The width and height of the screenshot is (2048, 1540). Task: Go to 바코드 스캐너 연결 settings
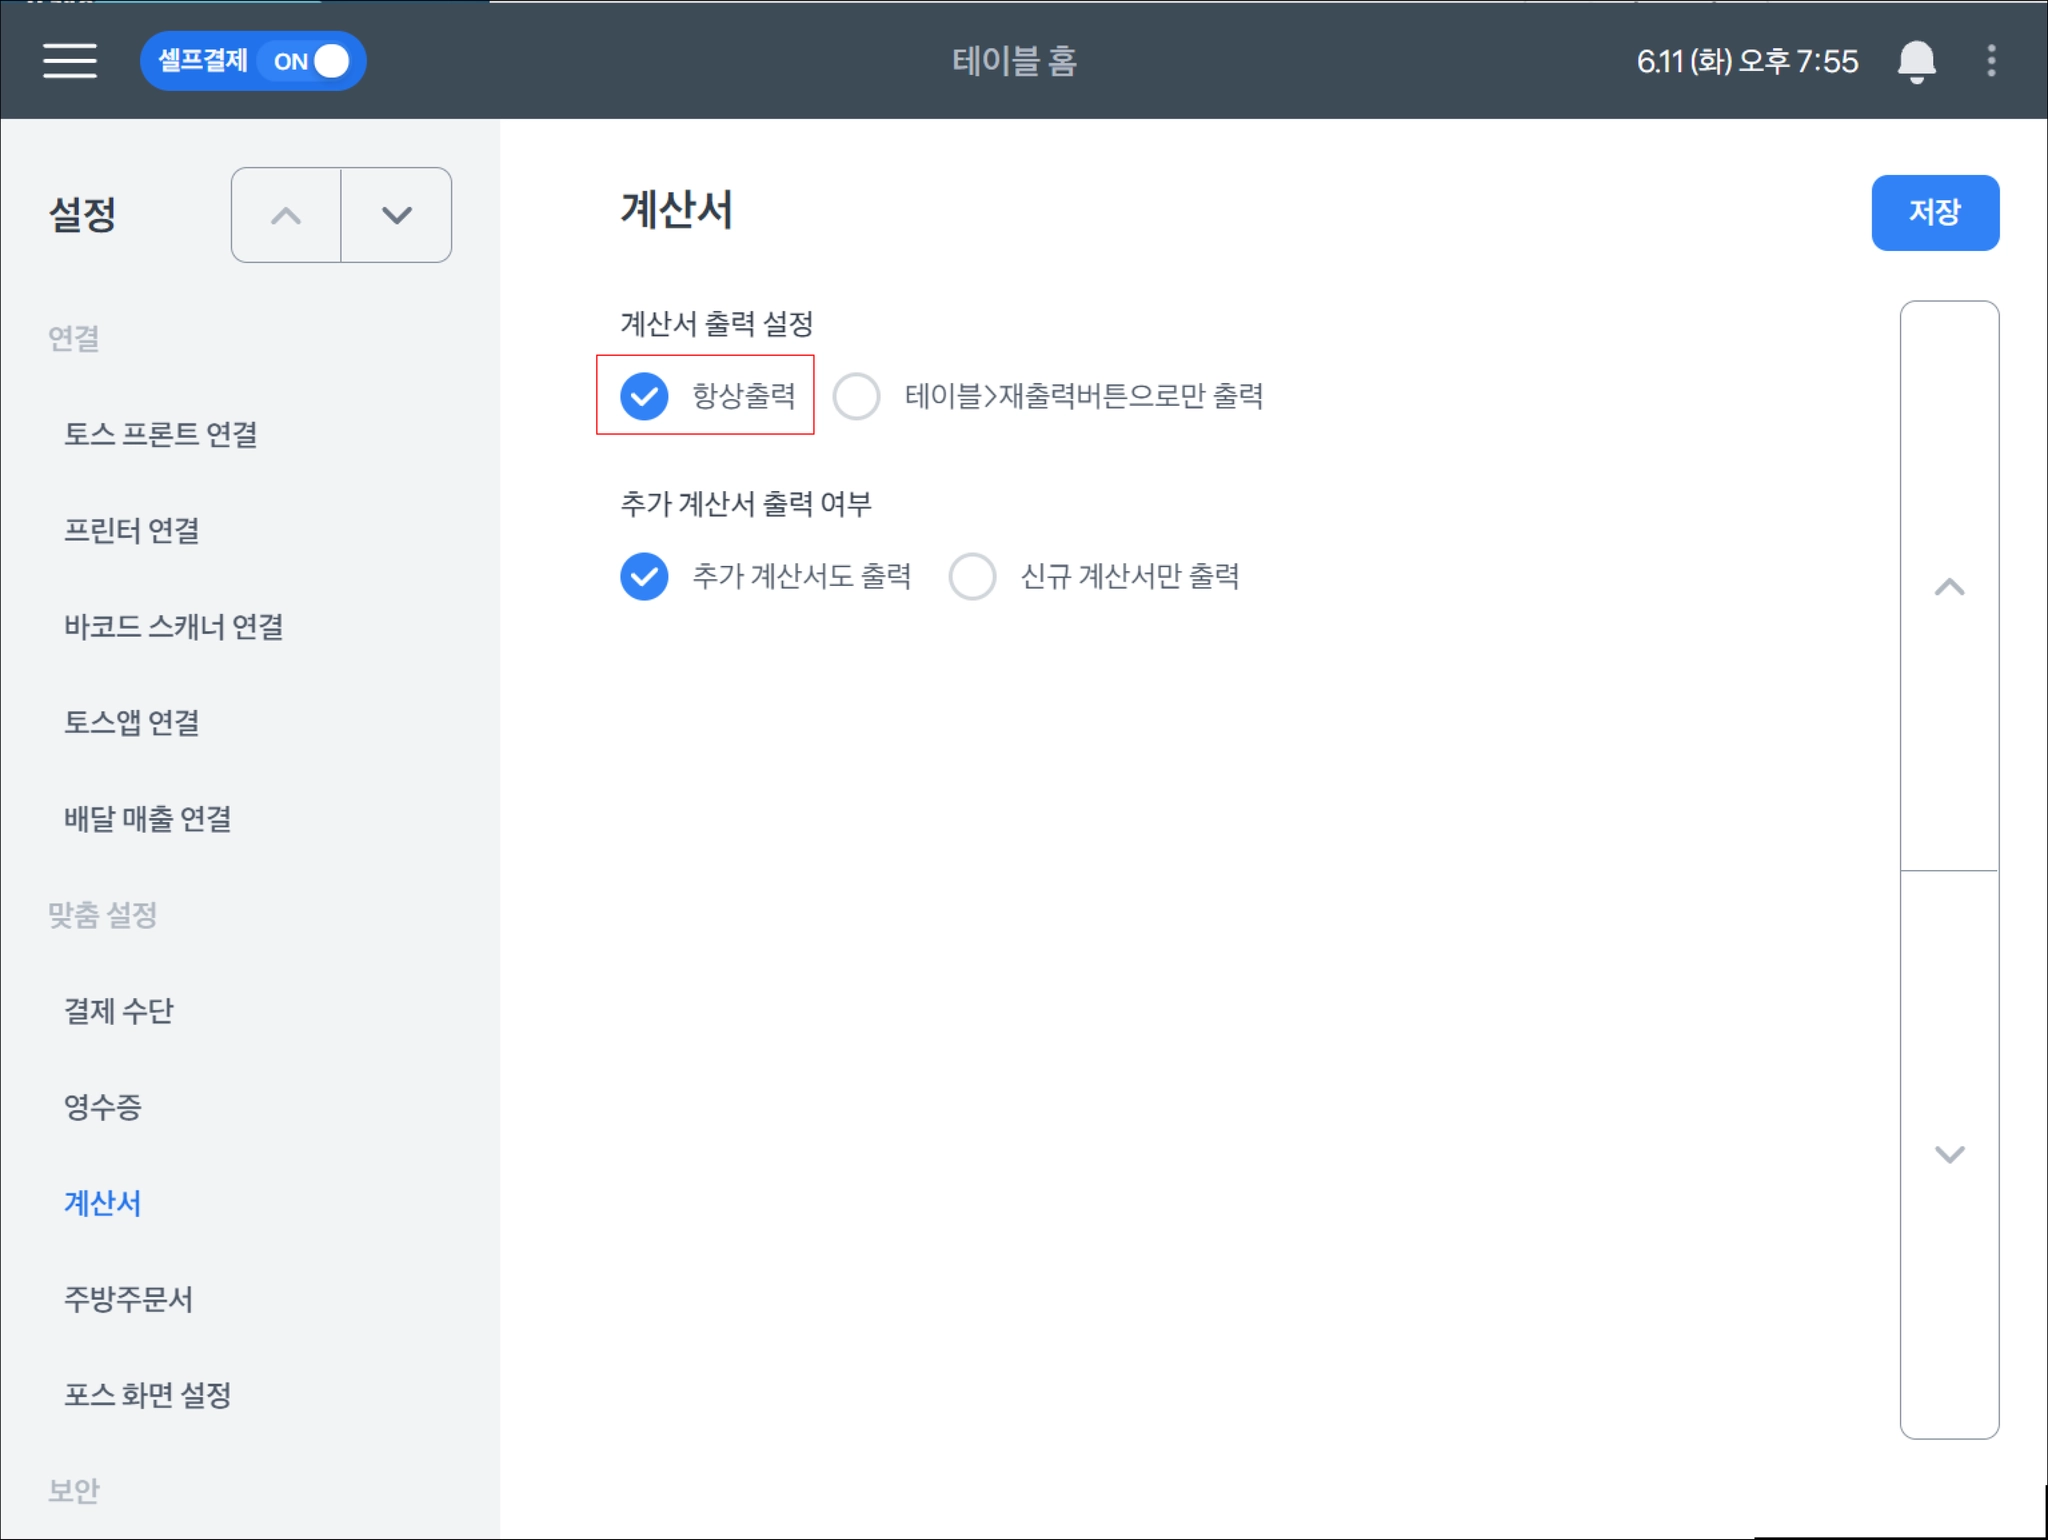(x=174, y=626)
